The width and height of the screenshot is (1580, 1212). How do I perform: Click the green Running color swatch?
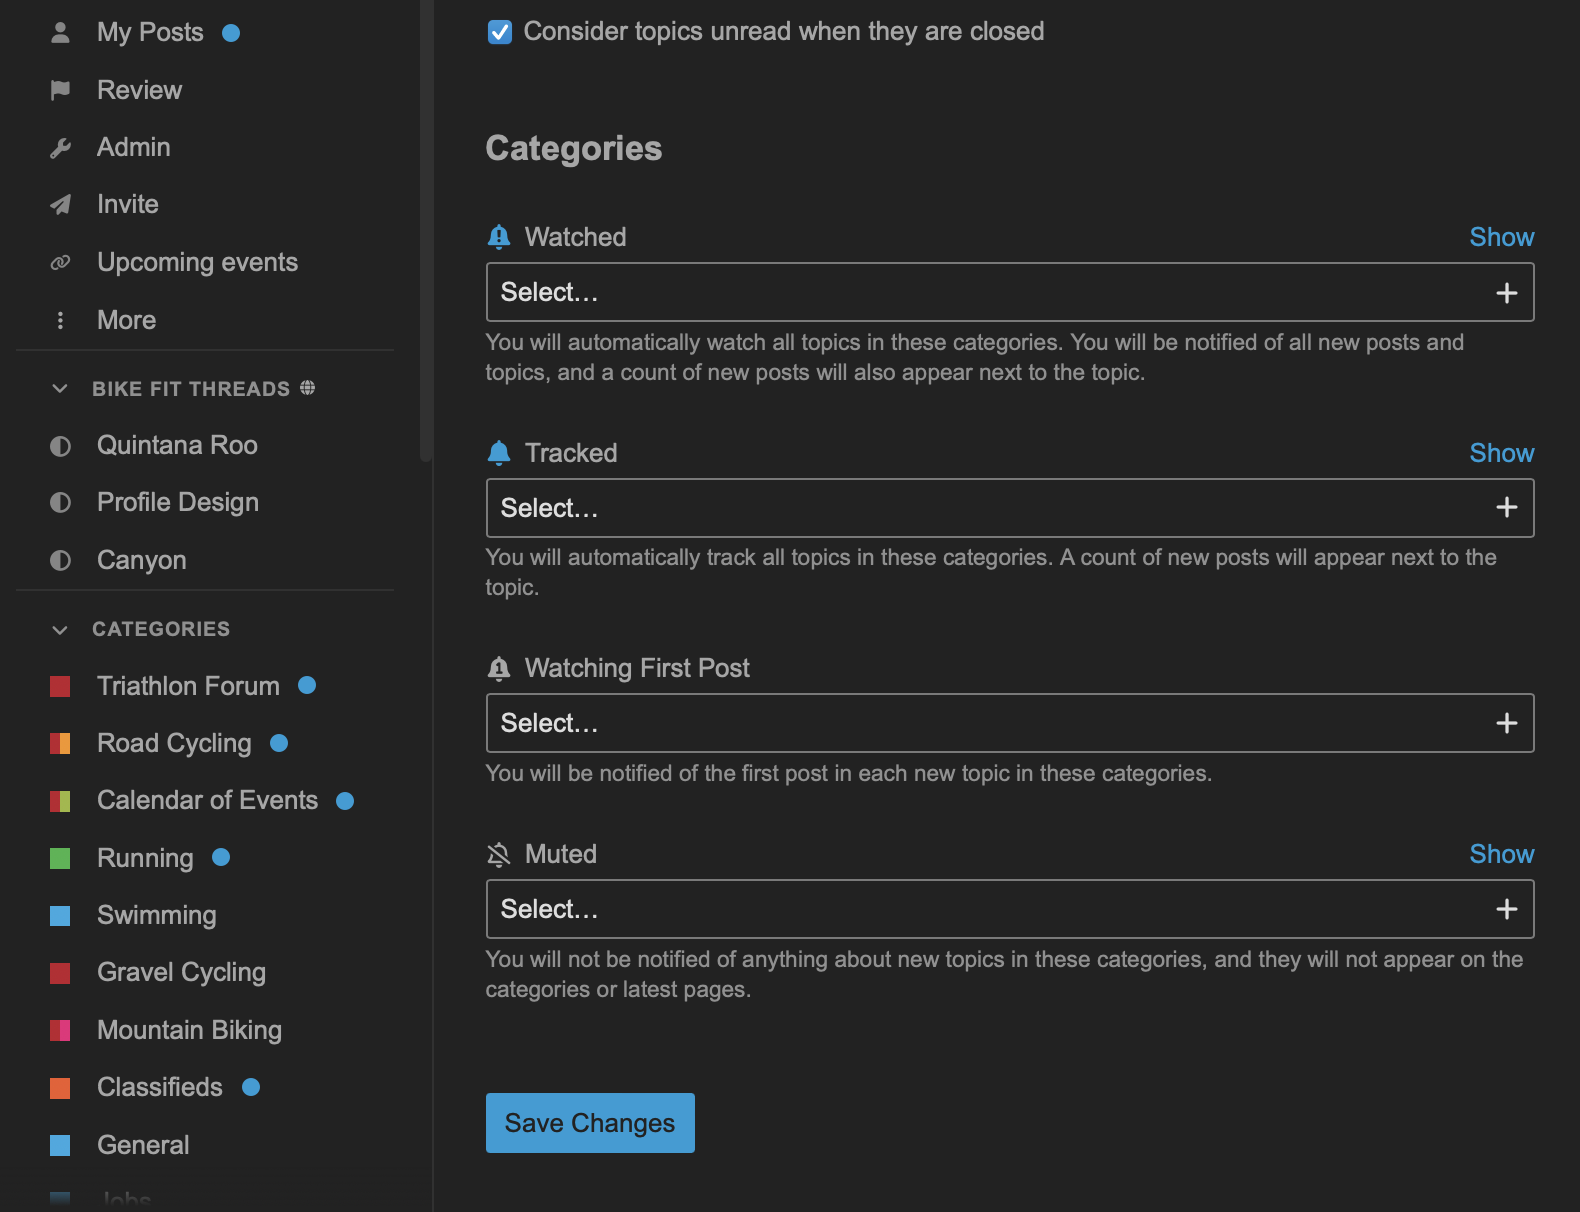pyautogui.click(x=60, y=858)
